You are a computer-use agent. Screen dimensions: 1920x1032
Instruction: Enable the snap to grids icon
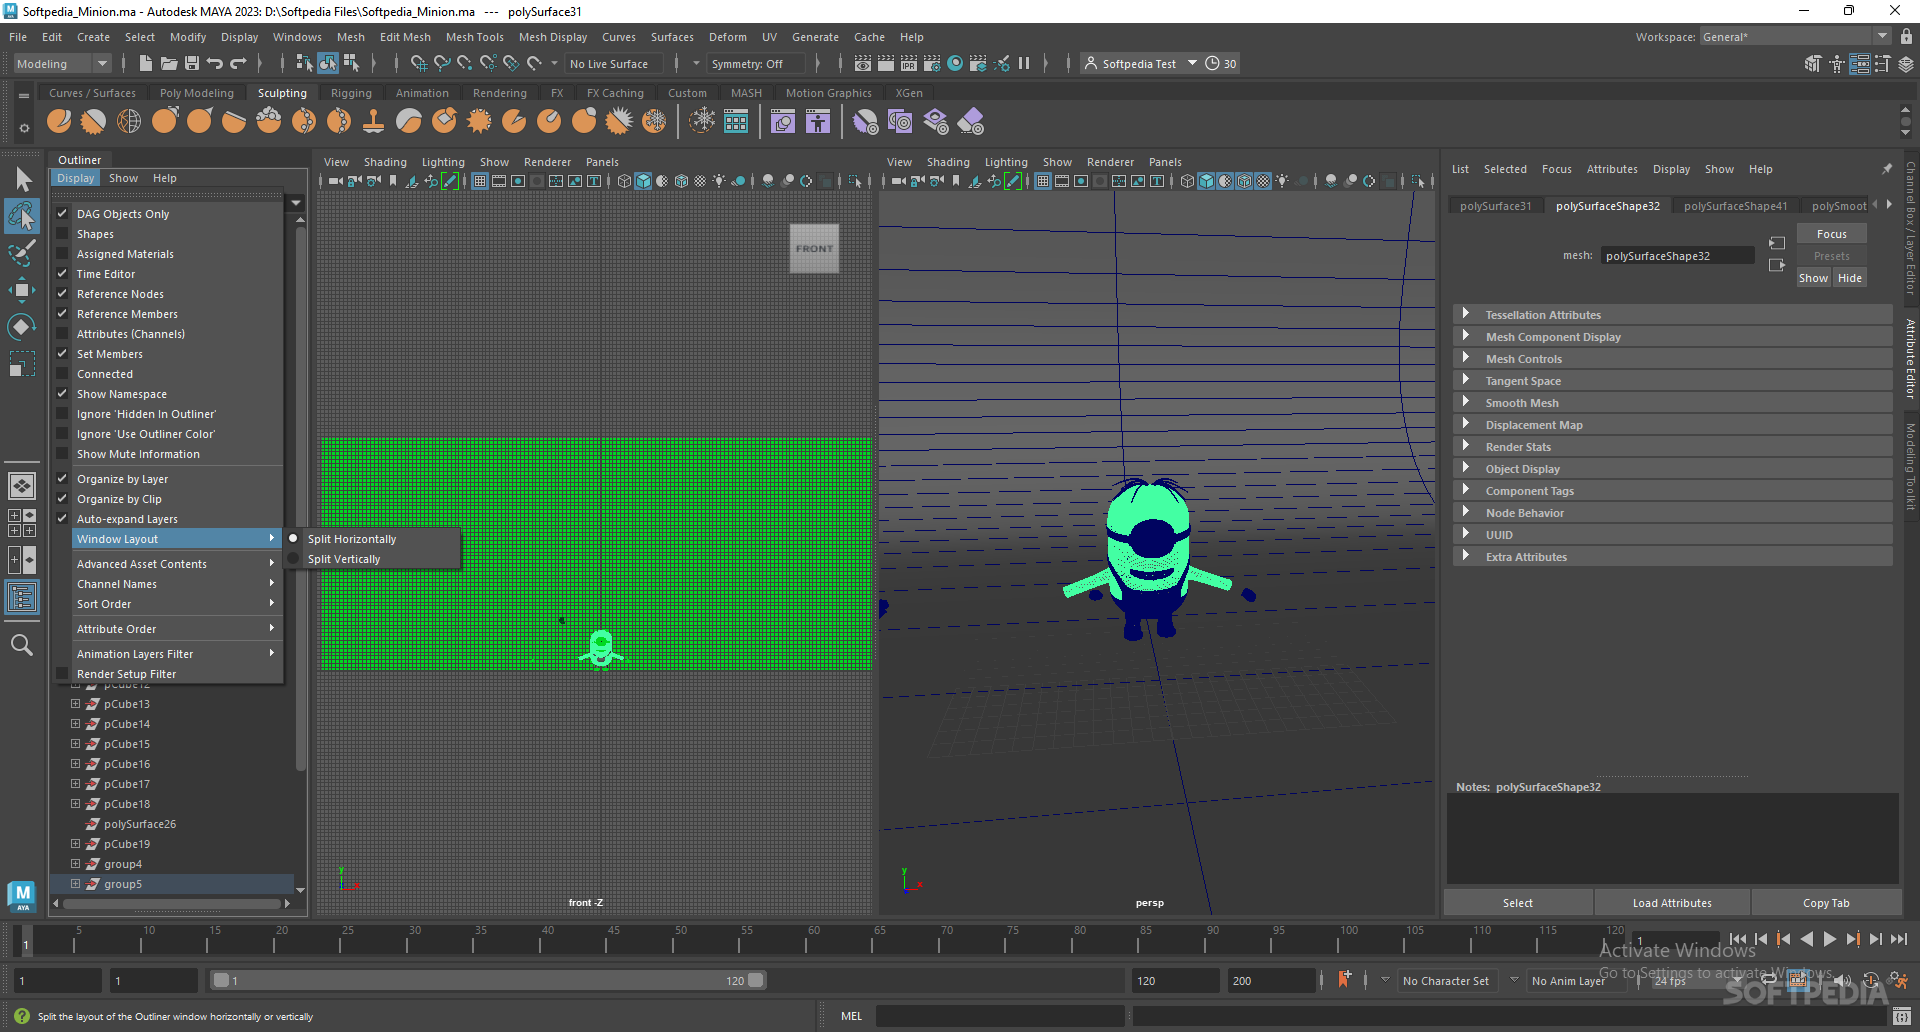[x=419, y=63]
